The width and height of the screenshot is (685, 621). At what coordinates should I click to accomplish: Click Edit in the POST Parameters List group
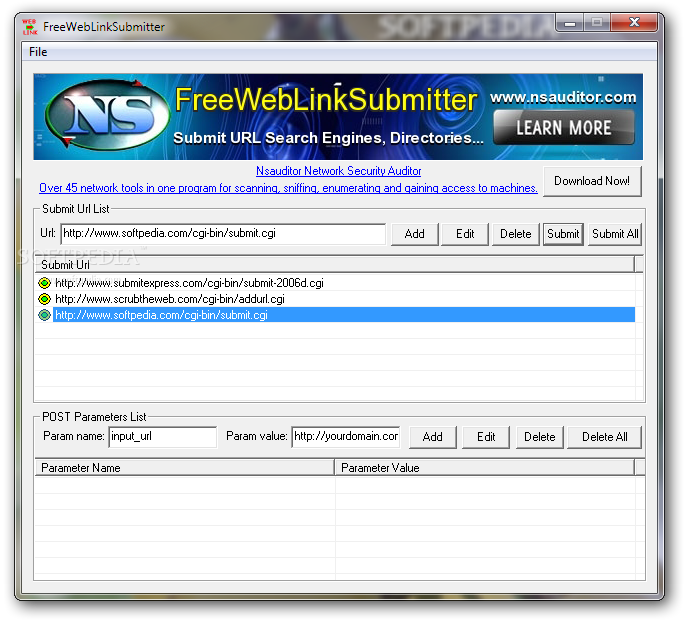486,437
